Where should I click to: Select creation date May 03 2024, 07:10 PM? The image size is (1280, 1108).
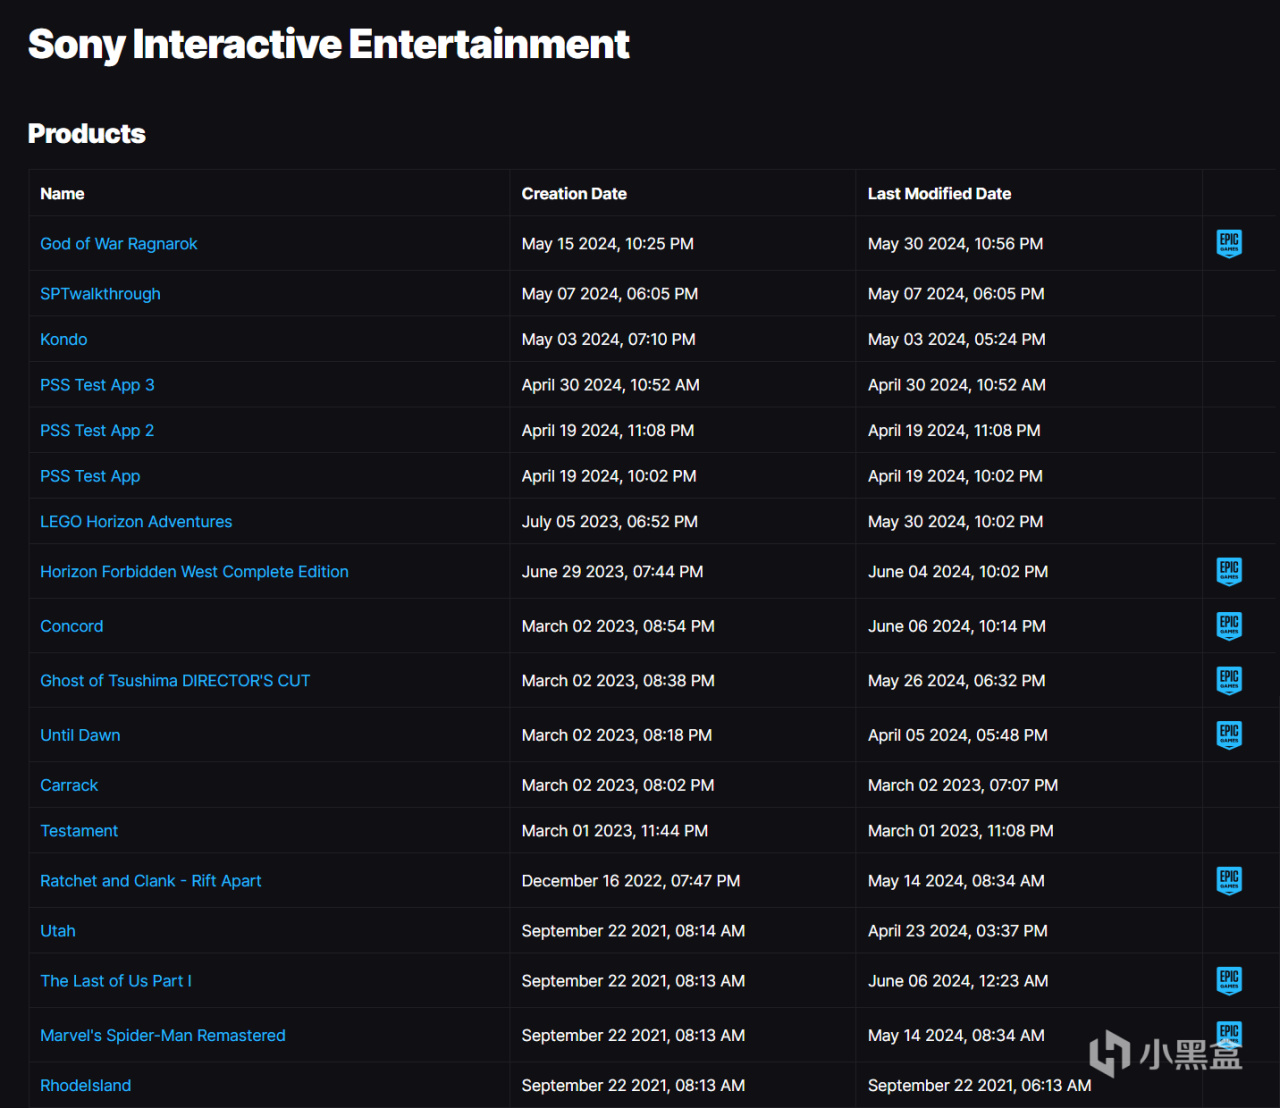608,340
